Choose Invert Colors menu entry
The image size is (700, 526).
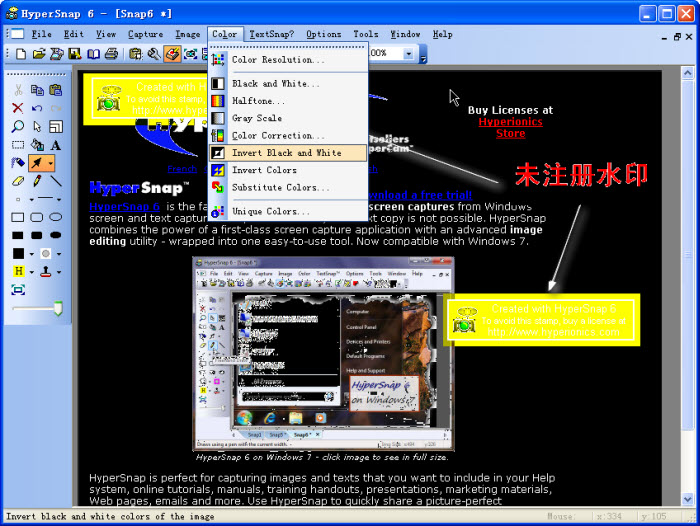(288, 170)
